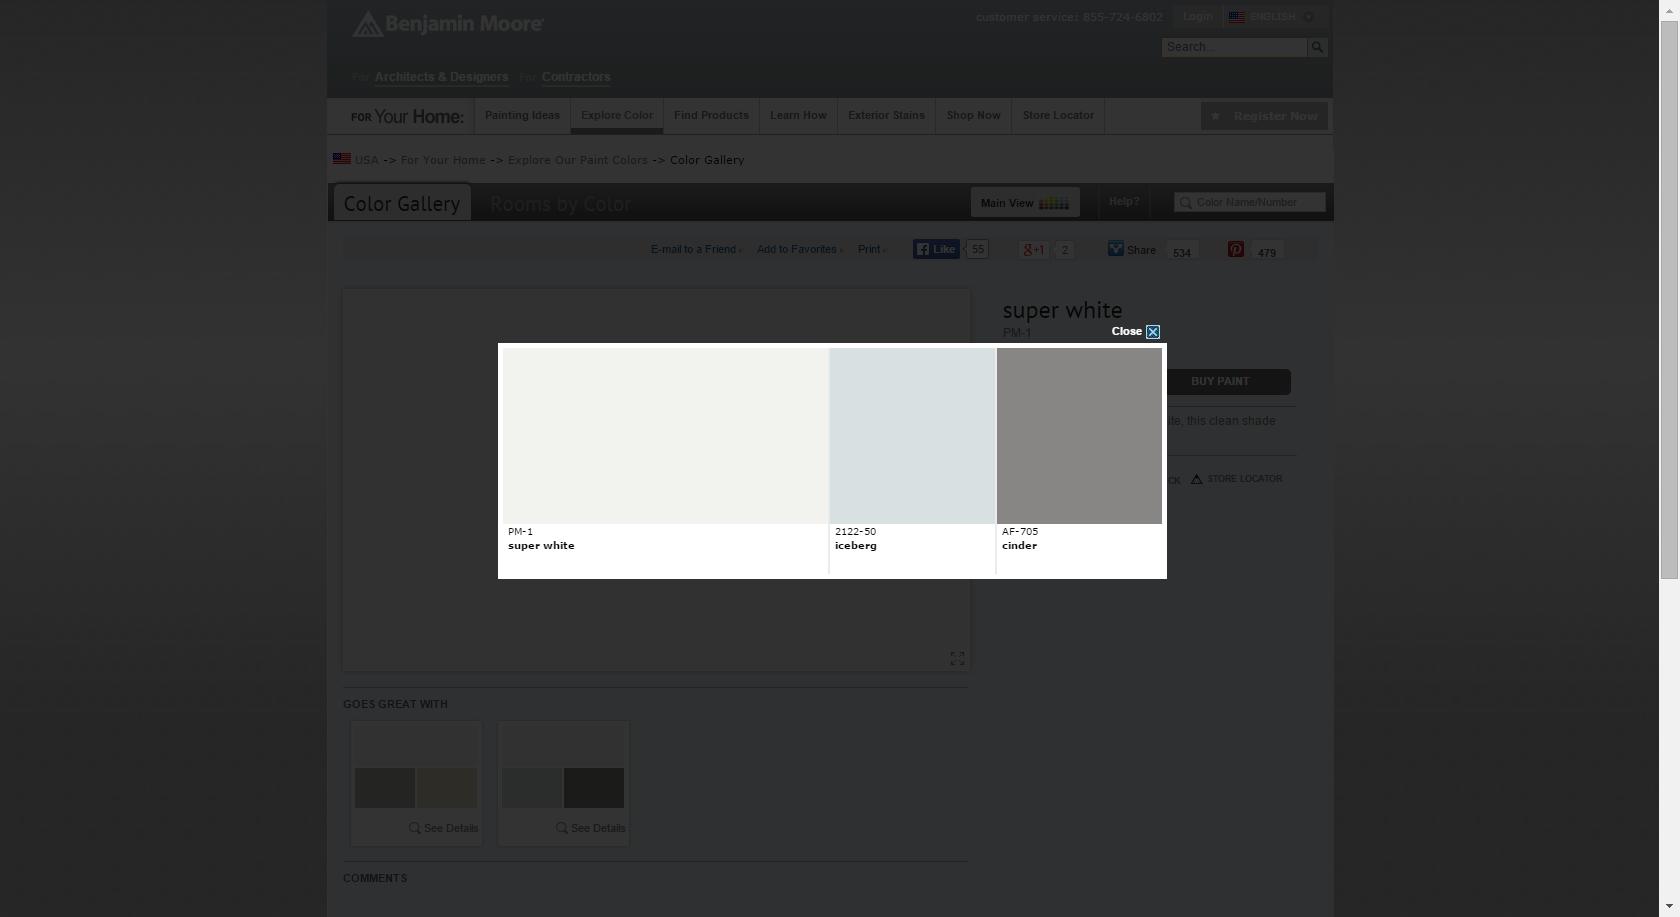The image size is (1680, 917).
Task: Click the Google +1 icon
Action: click(x=1032, y=250)
